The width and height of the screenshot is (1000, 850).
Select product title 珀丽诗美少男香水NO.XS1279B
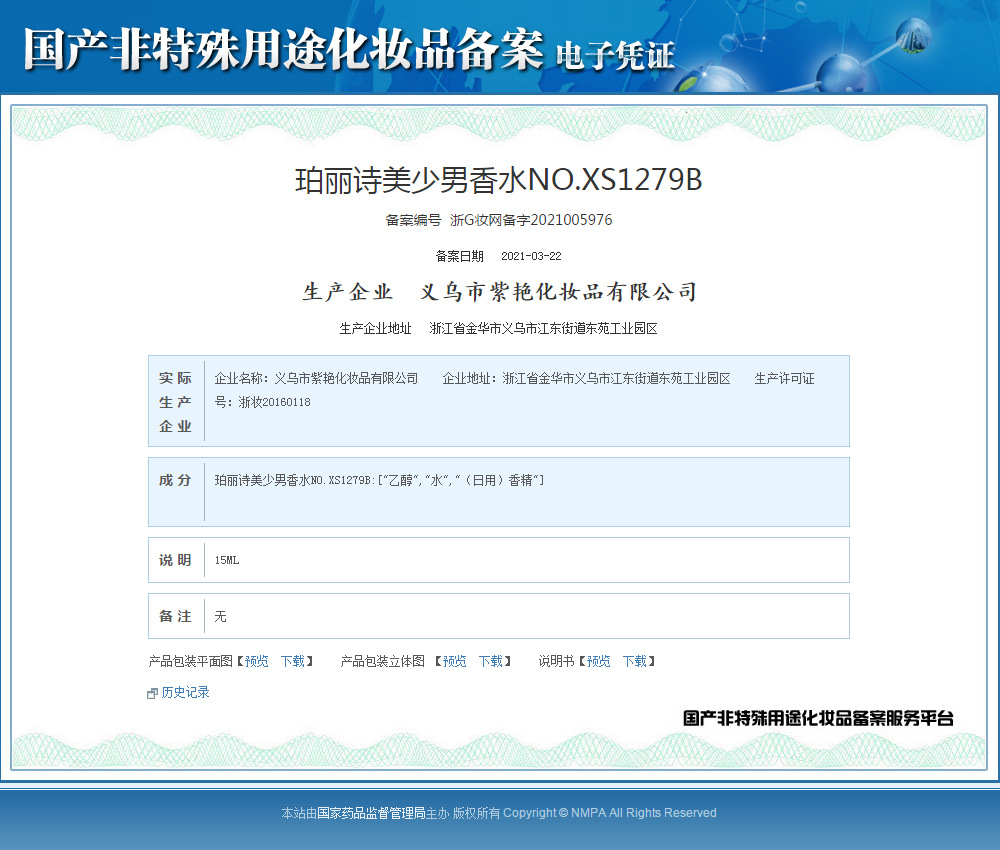click(x=498, y=180)
